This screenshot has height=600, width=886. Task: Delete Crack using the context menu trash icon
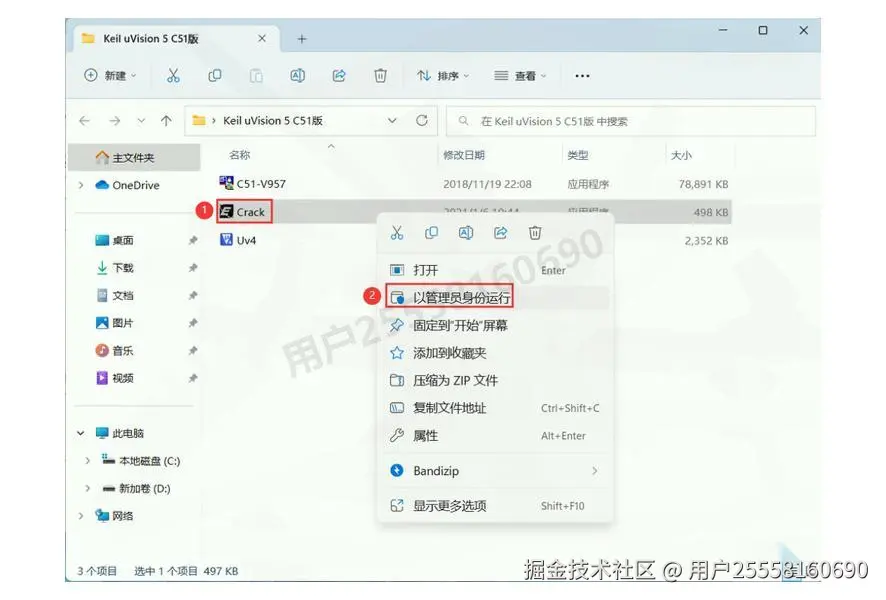pyautogui.click(x=536, y=232)
